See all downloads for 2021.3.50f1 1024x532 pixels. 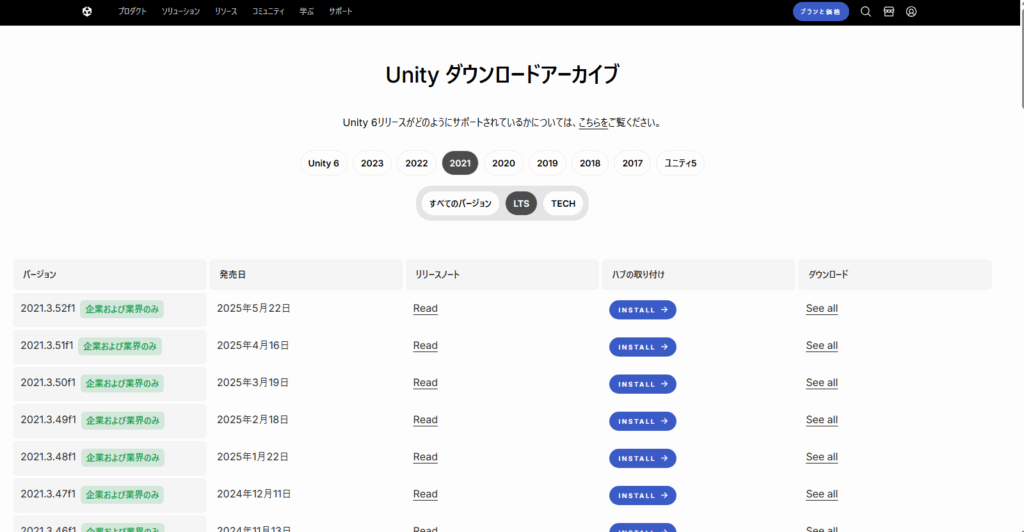coord(822,383)
